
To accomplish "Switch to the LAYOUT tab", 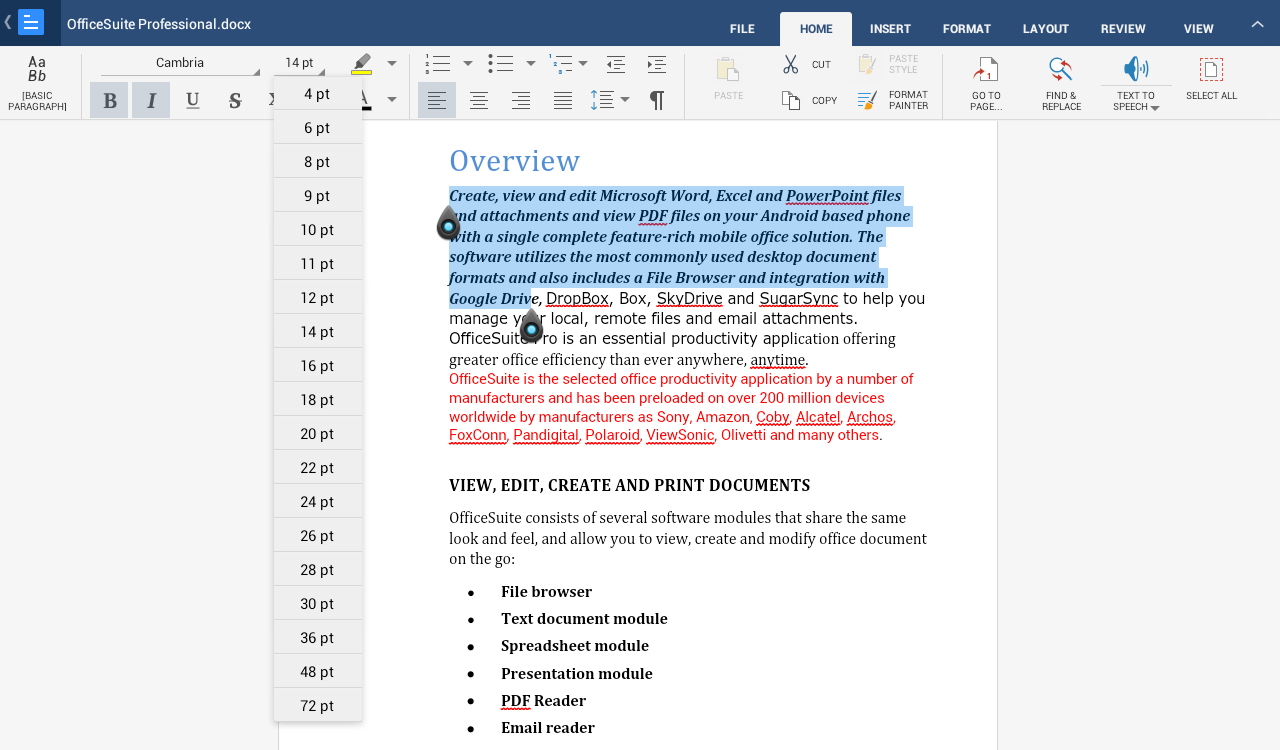I will (x=1046, y=29).
